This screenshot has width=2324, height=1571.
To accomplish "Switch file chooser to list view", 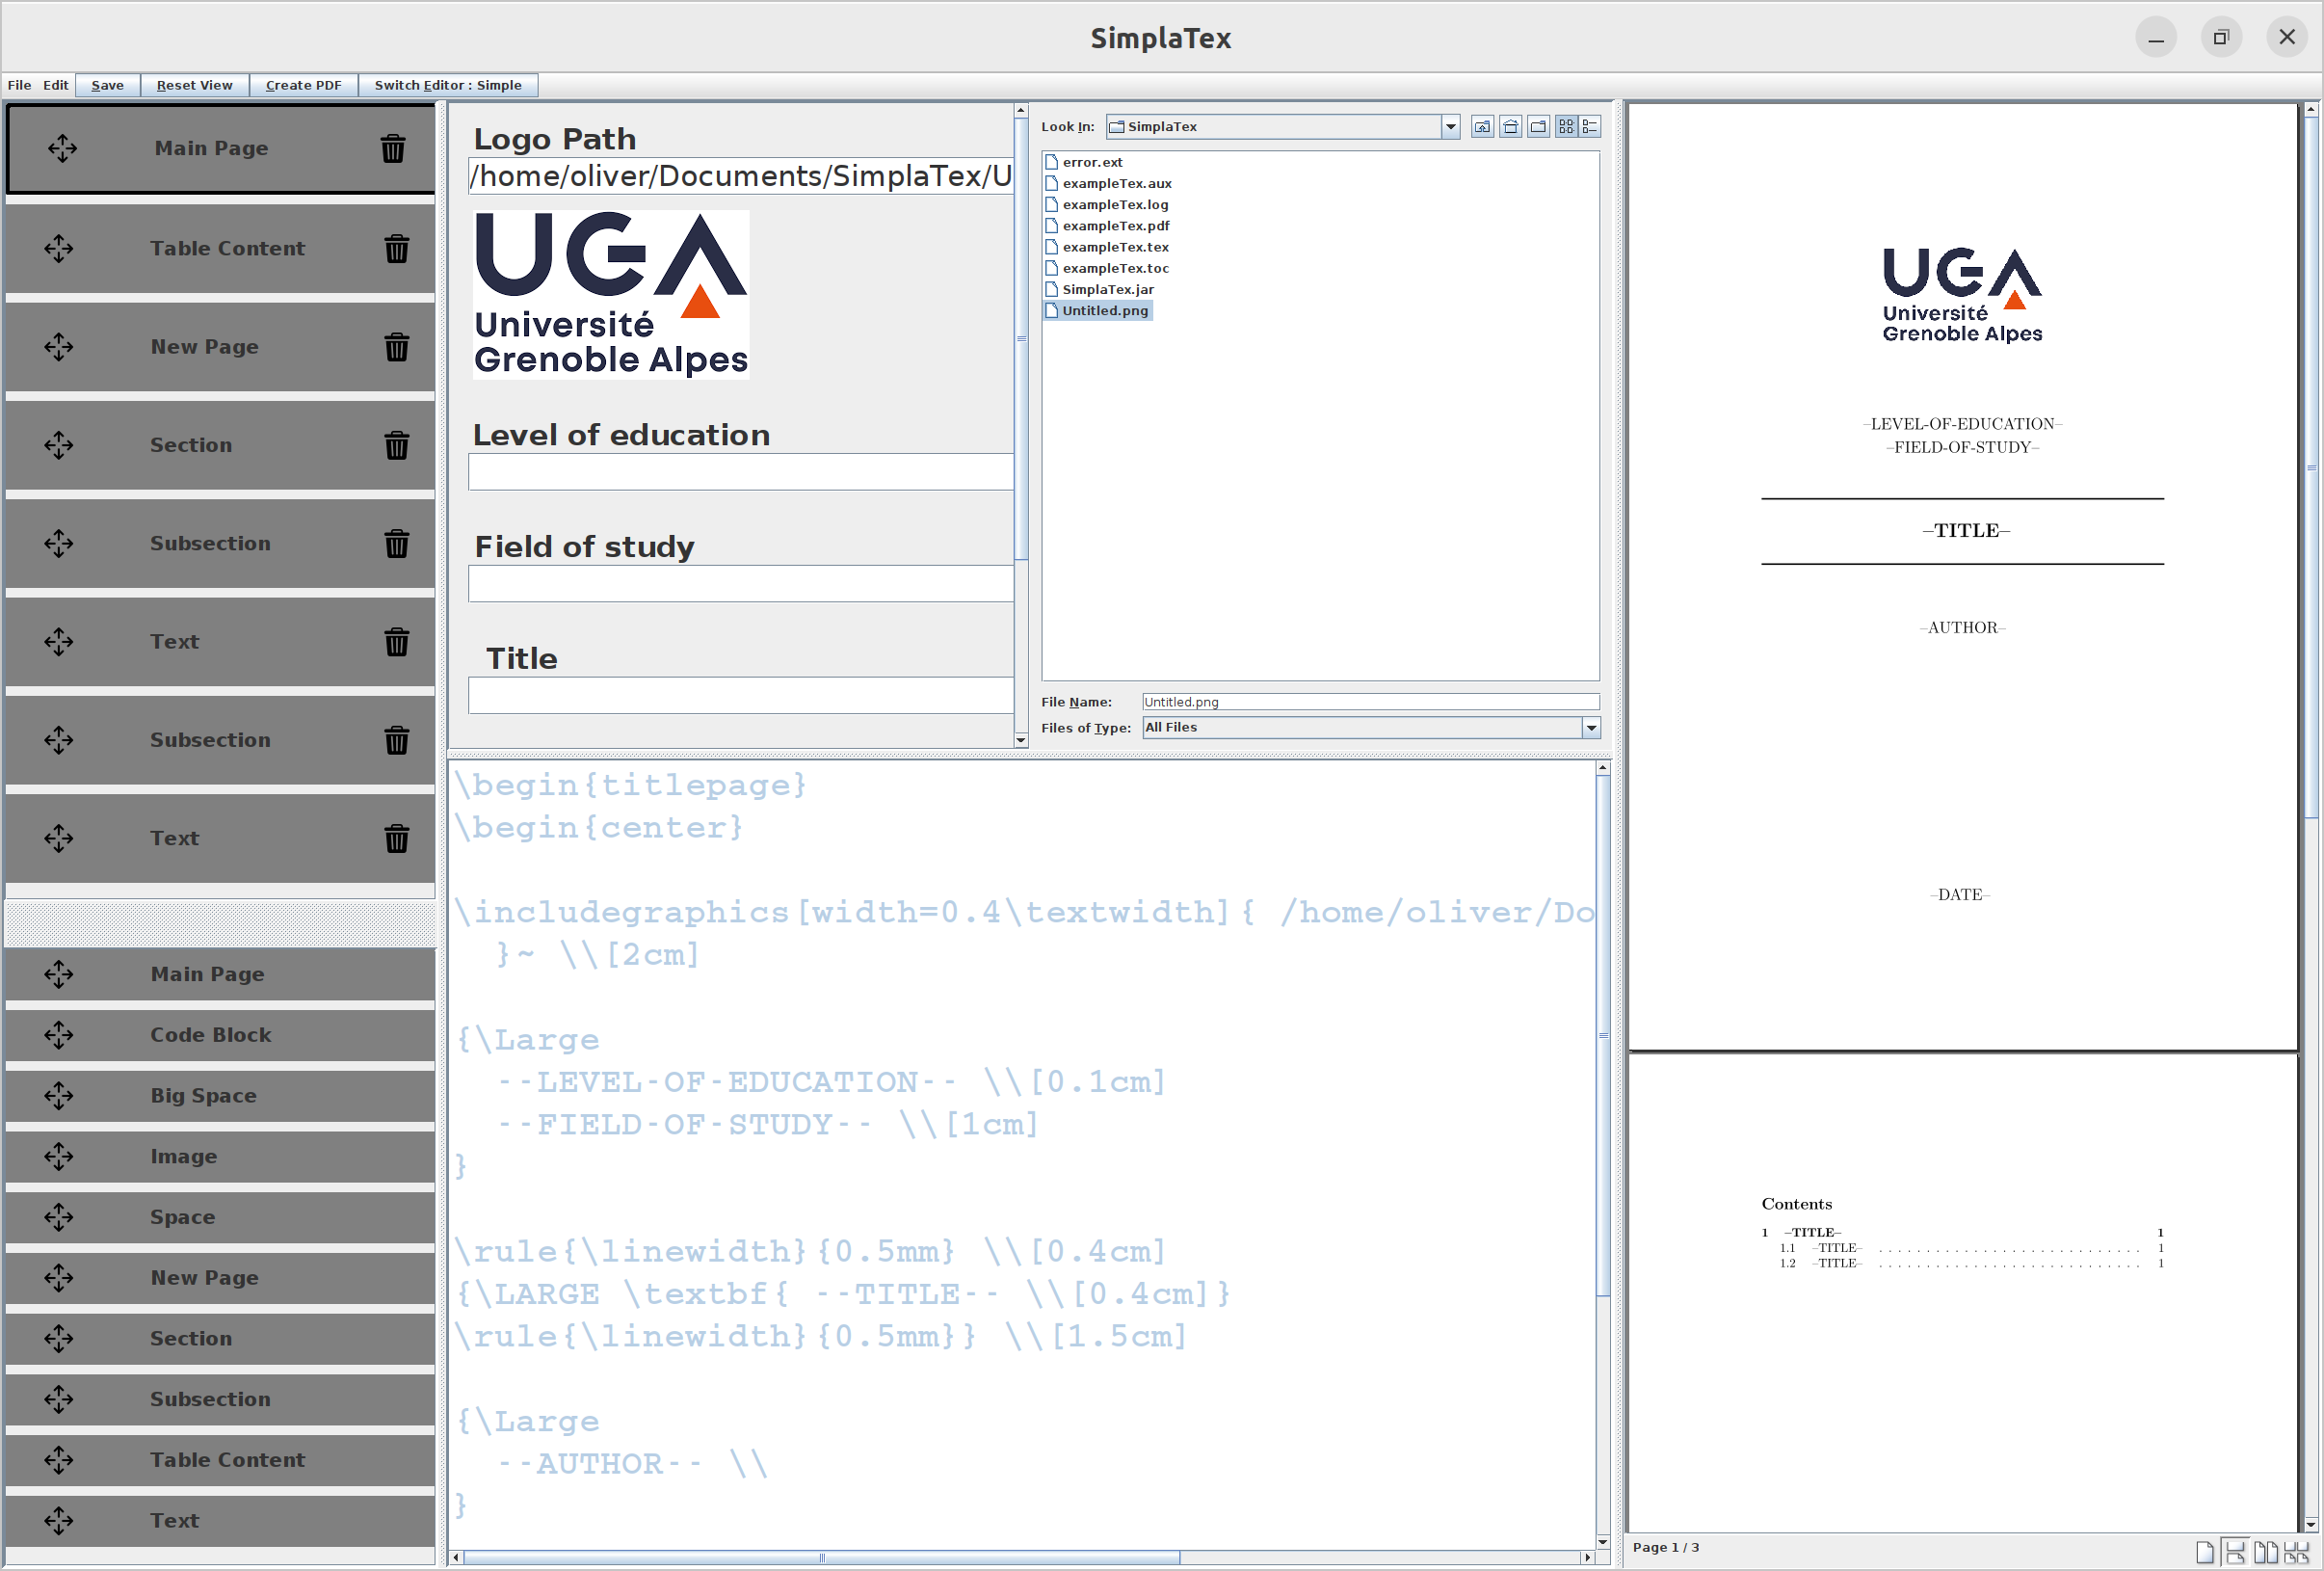I will pos(1566,127).
